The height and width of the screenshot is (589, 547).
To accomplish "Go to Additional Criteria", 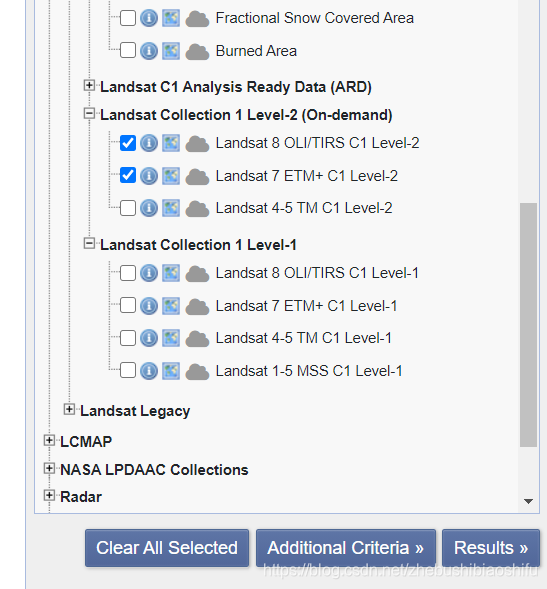I will pyautogui.click(x=346, y=548).
